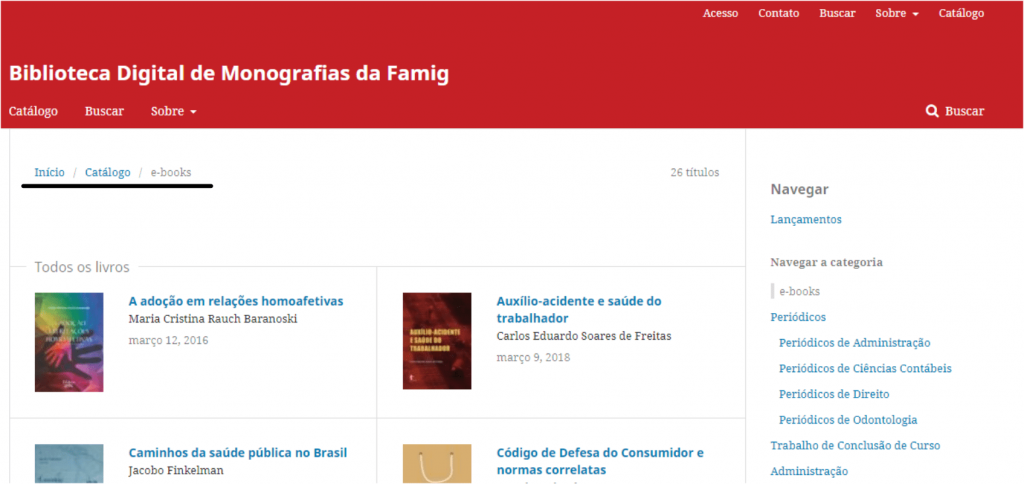Expand the Sobre menu below site title
Screen dimensions: 1024x484
point(173,111)
